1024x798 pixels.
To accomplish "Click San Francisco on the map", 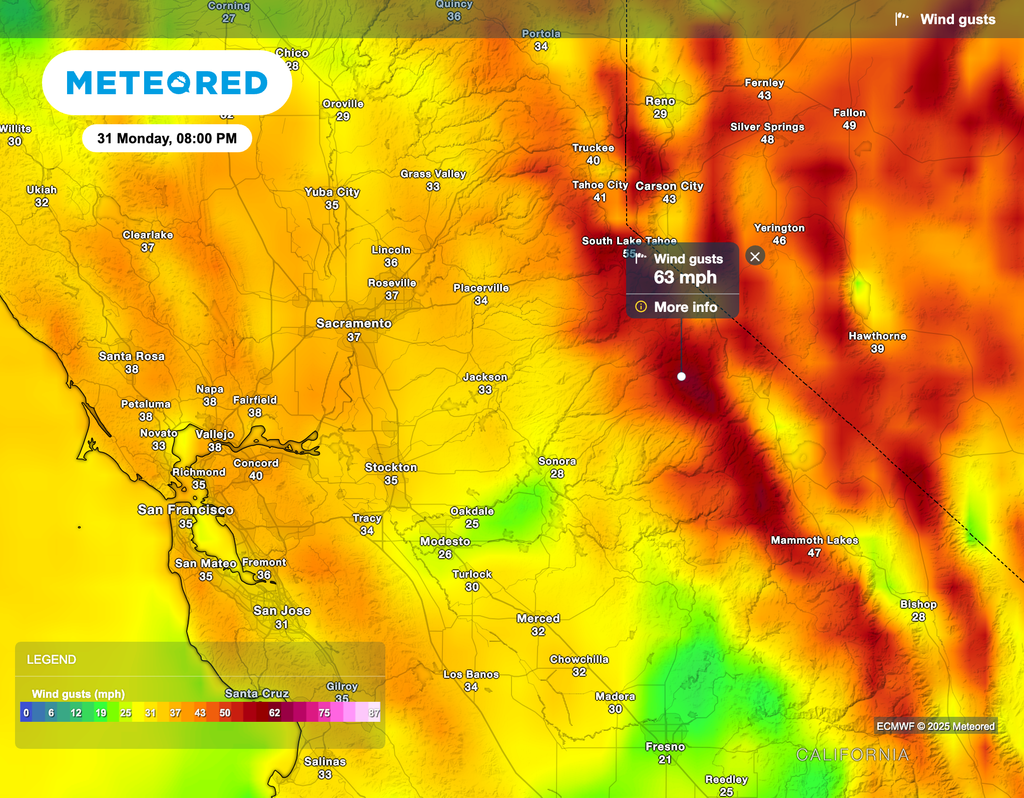I will 186,509.
